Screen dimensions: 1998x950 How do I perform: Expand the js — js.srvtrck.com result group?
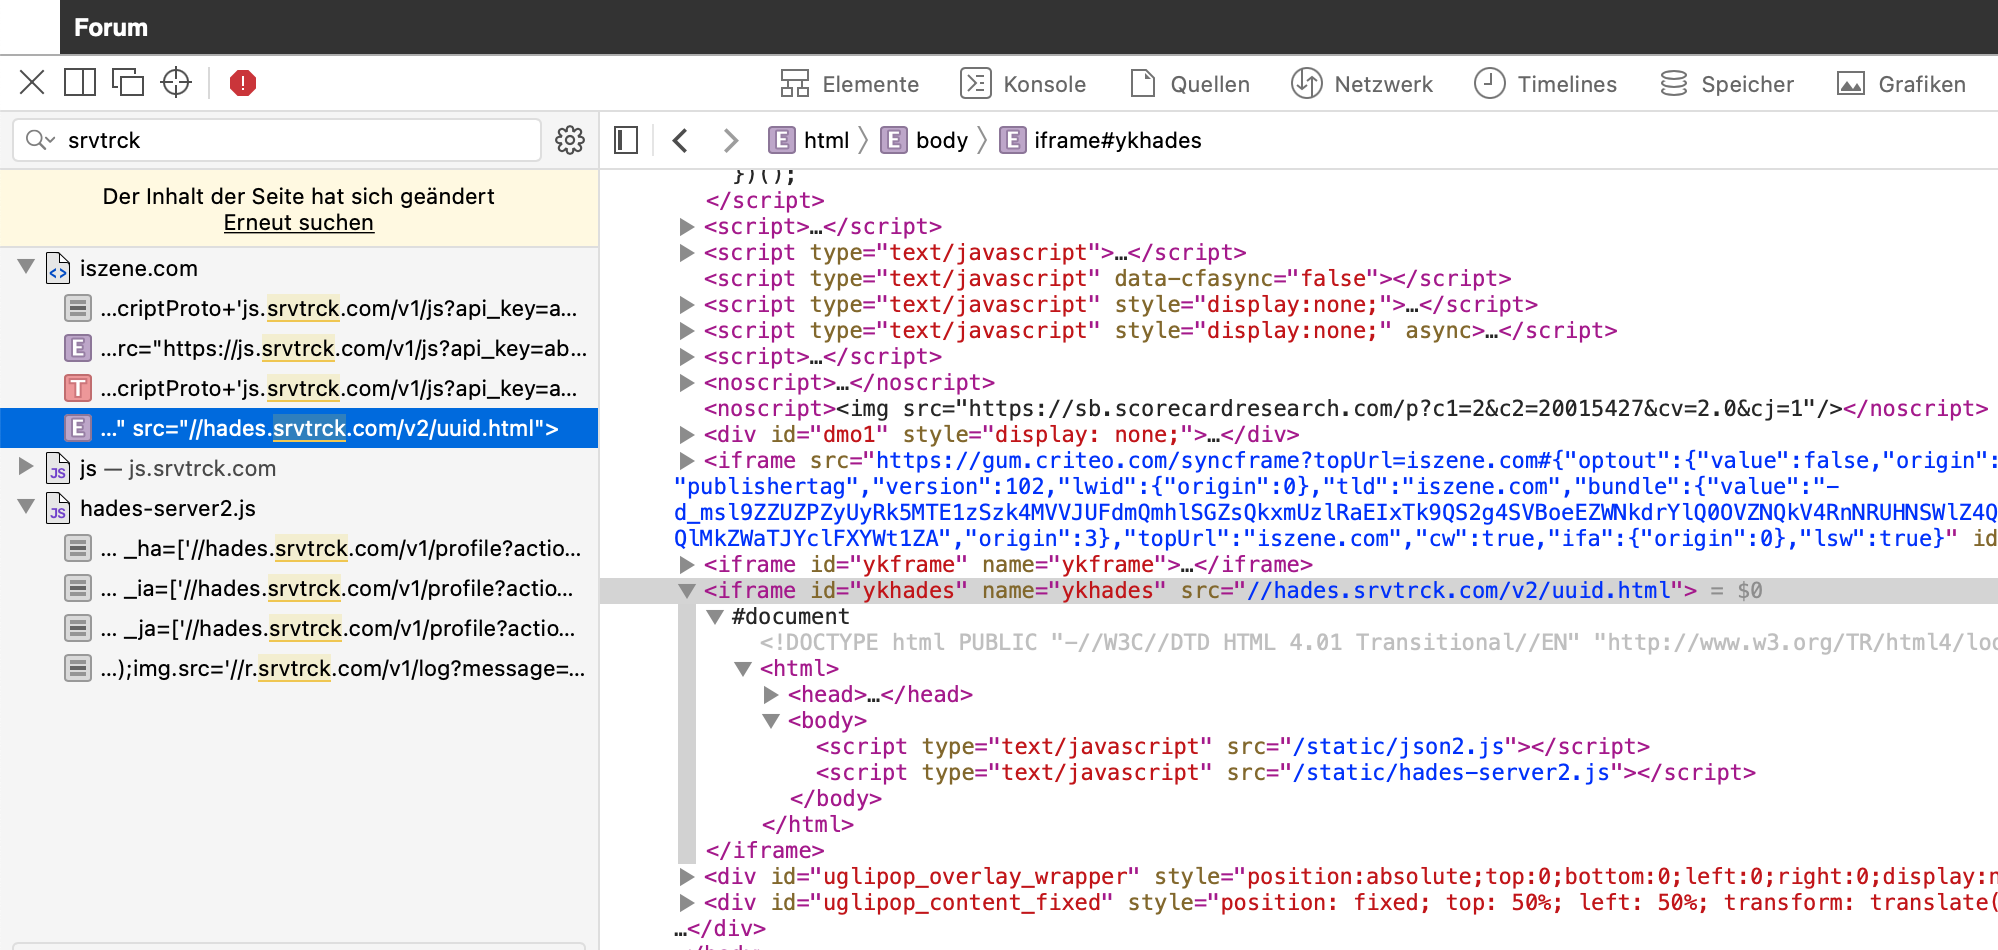pos(26,468)
